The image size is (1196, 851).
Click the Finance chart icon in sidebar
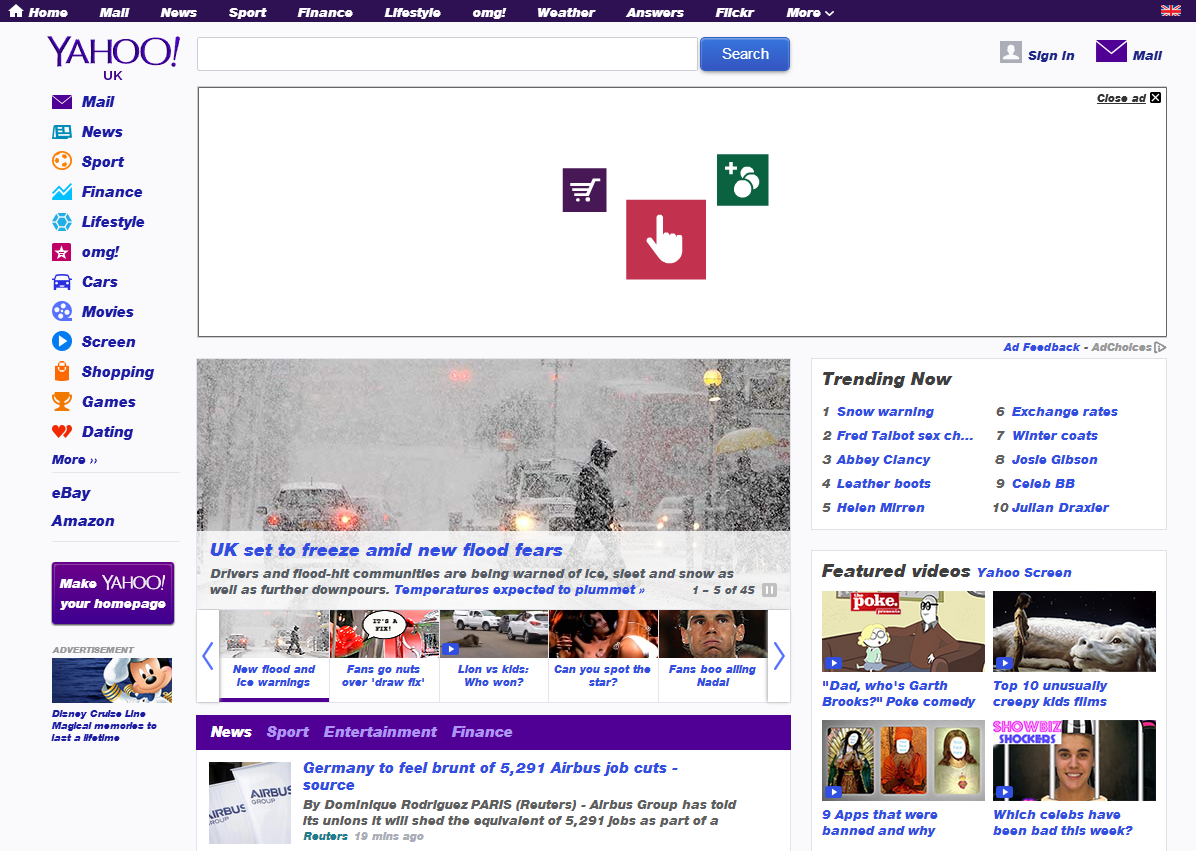[62, 191]
